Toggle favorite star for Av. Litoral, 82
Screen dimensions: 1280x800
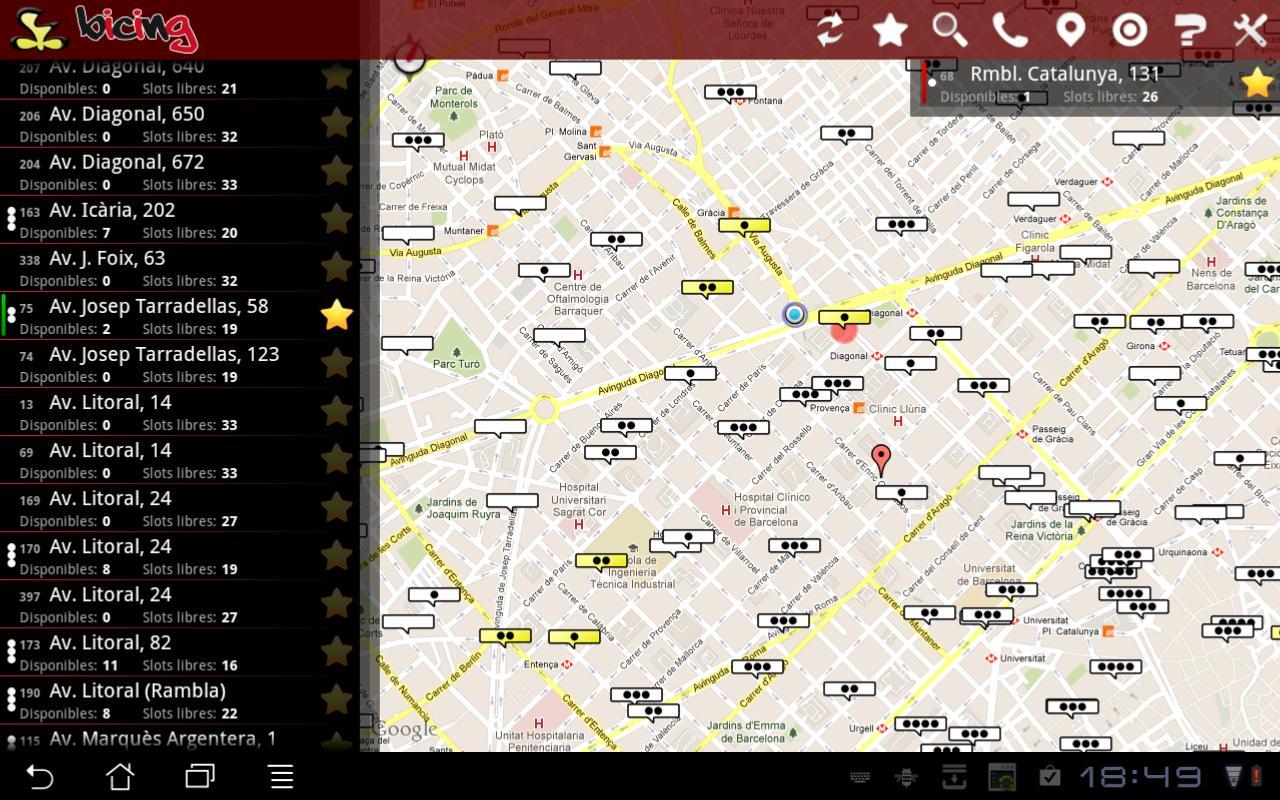pyautogui.click(x=337, y=651)
